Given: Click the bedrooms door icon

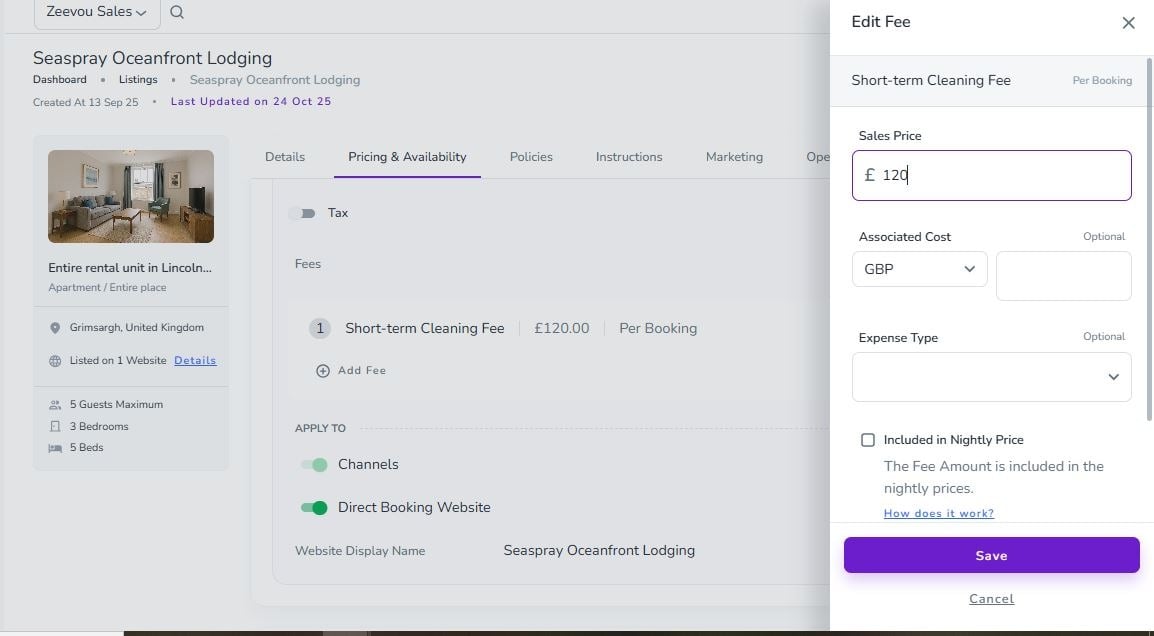Looking at the screenshot, I should (x=55, y=427).
